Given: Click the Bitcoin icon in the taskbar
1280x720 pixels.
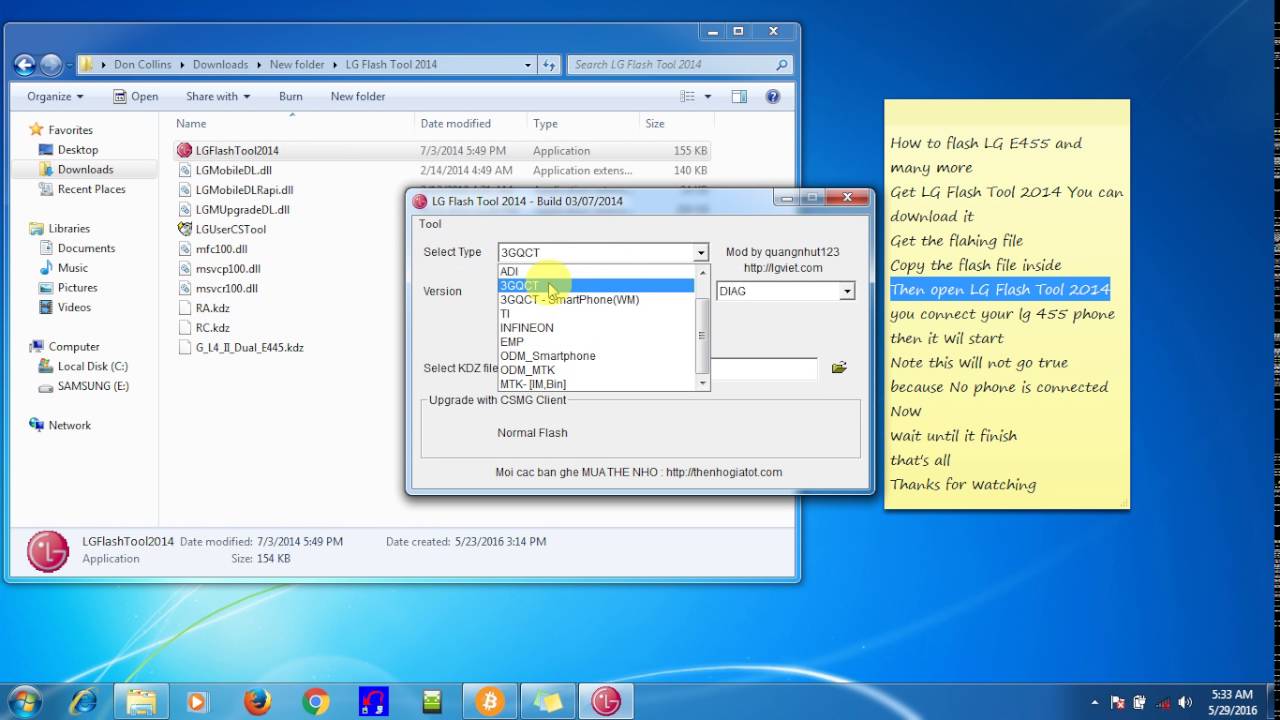Looking at the screenshot, I should click(x=490, y=702).
